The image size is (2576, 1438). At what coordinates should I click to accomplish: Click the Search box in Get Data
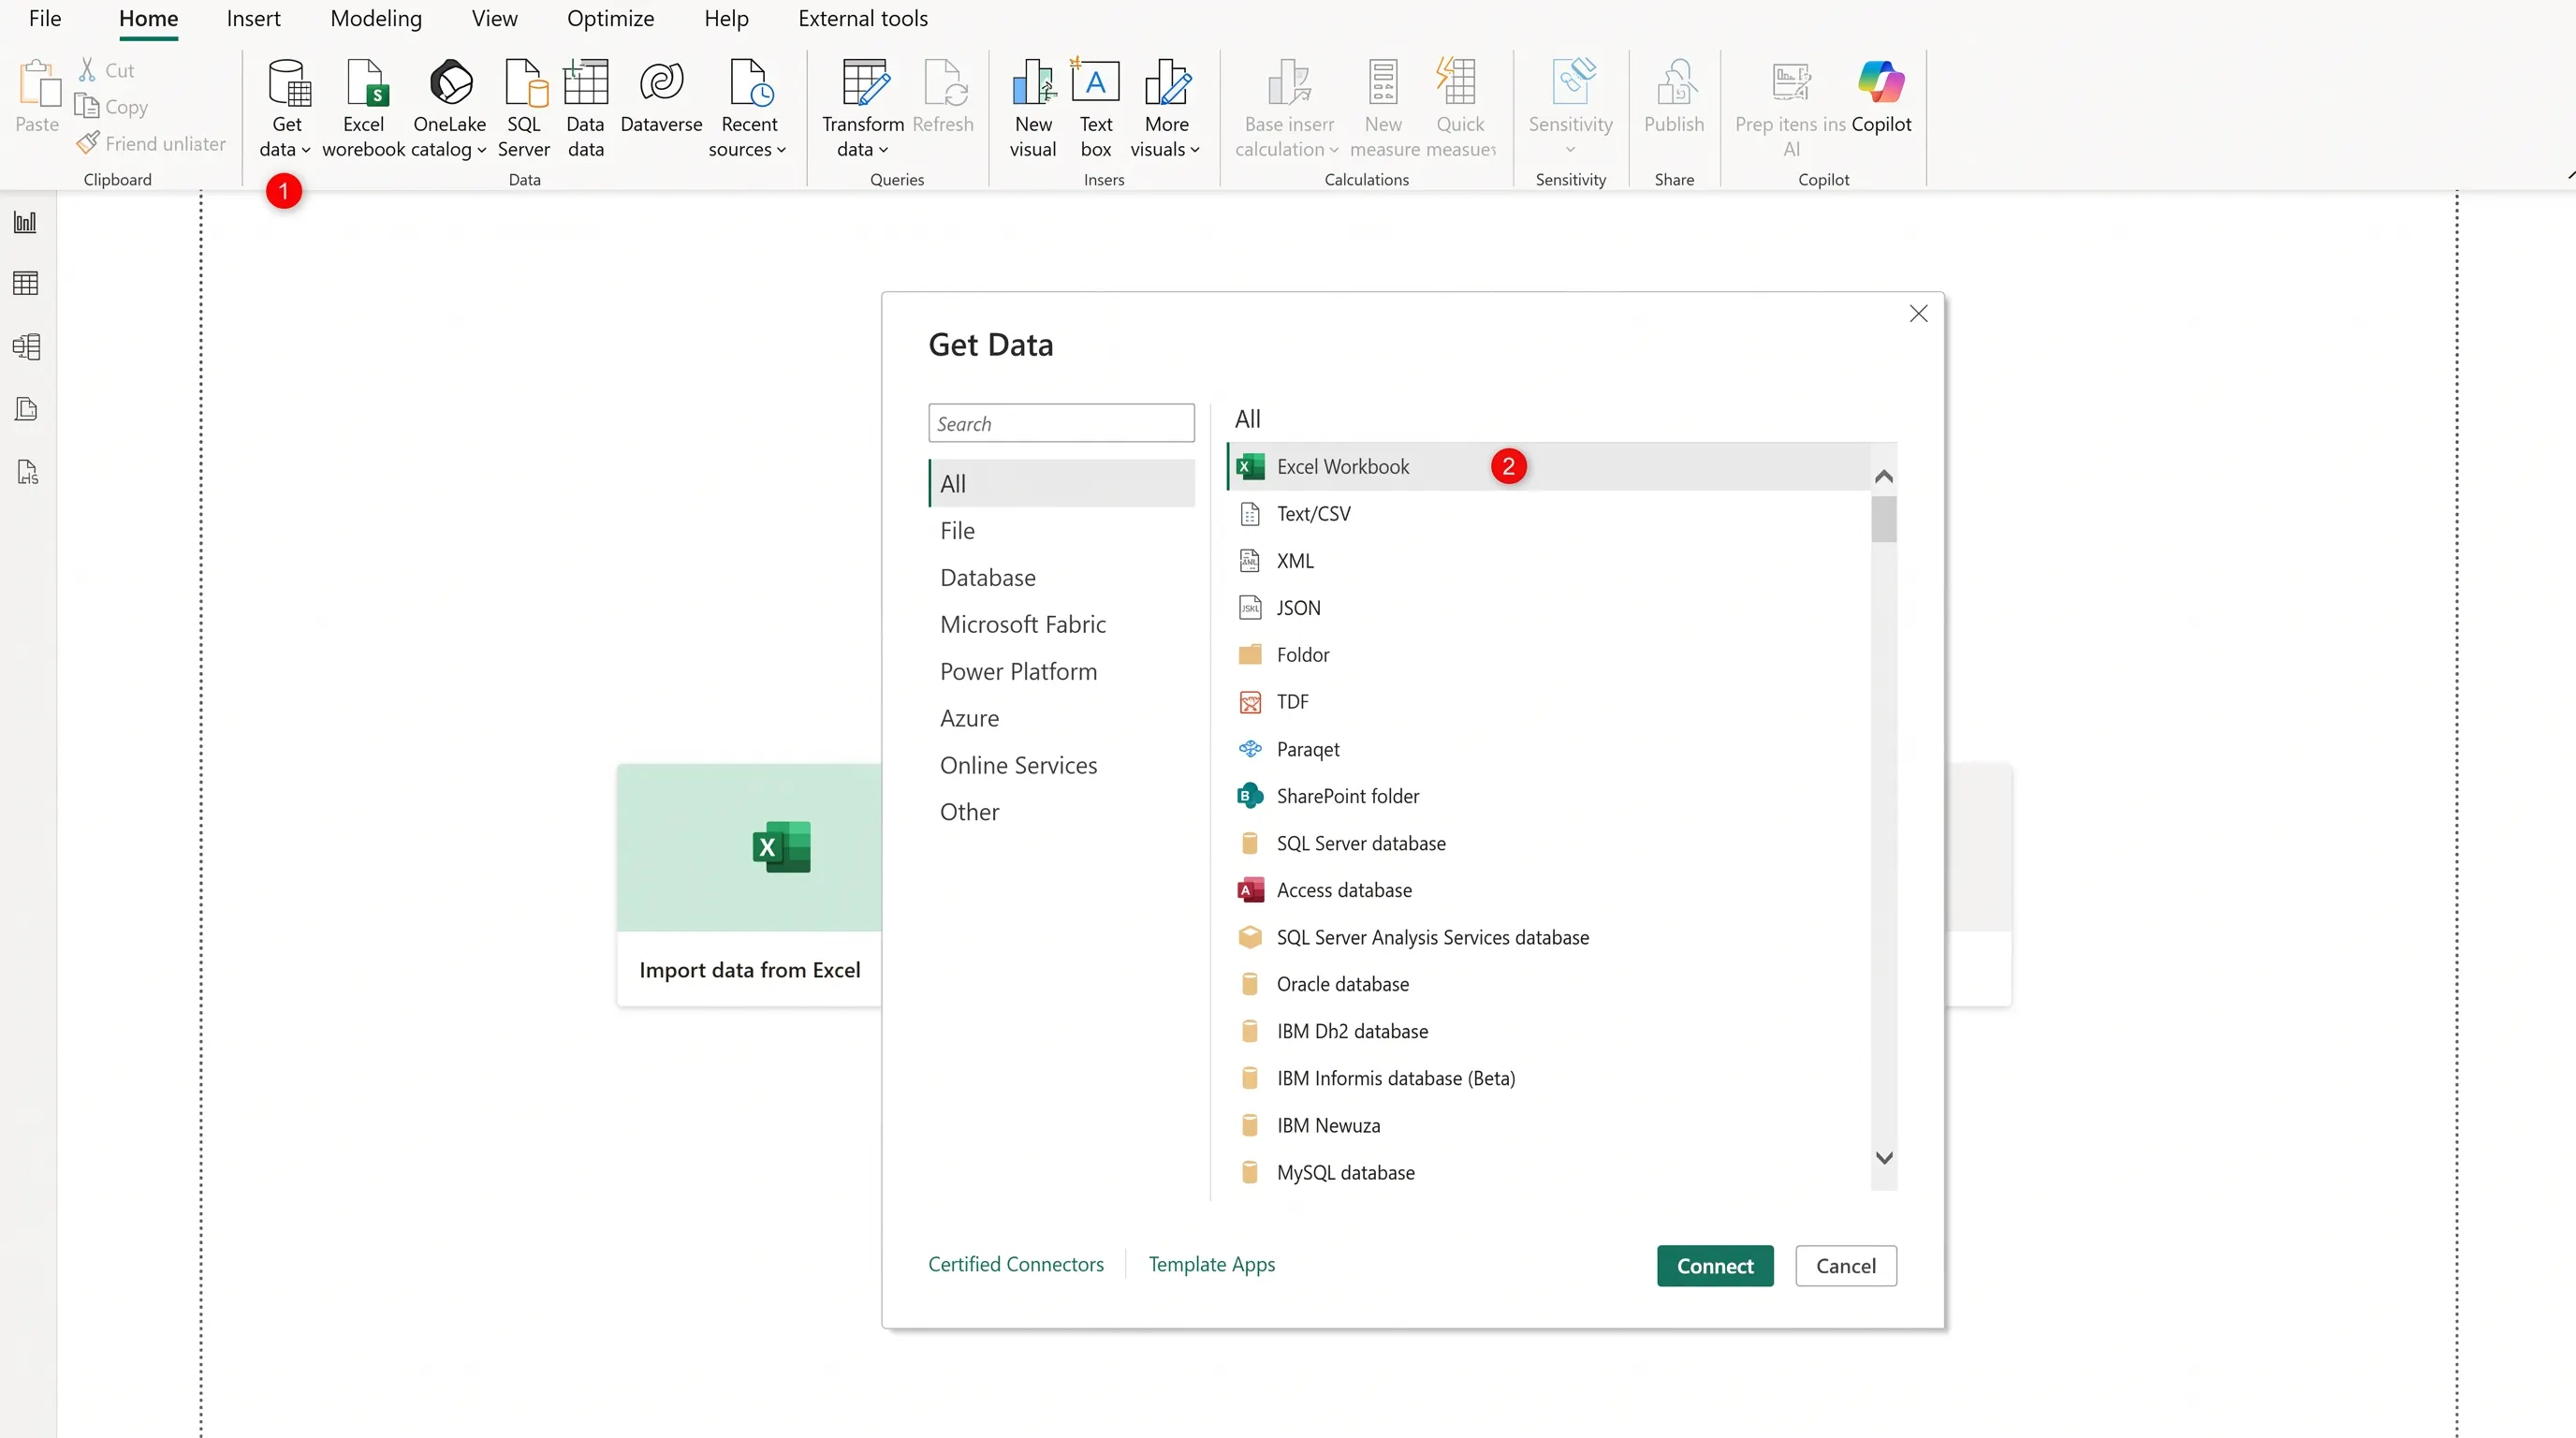pos(1061,423)
